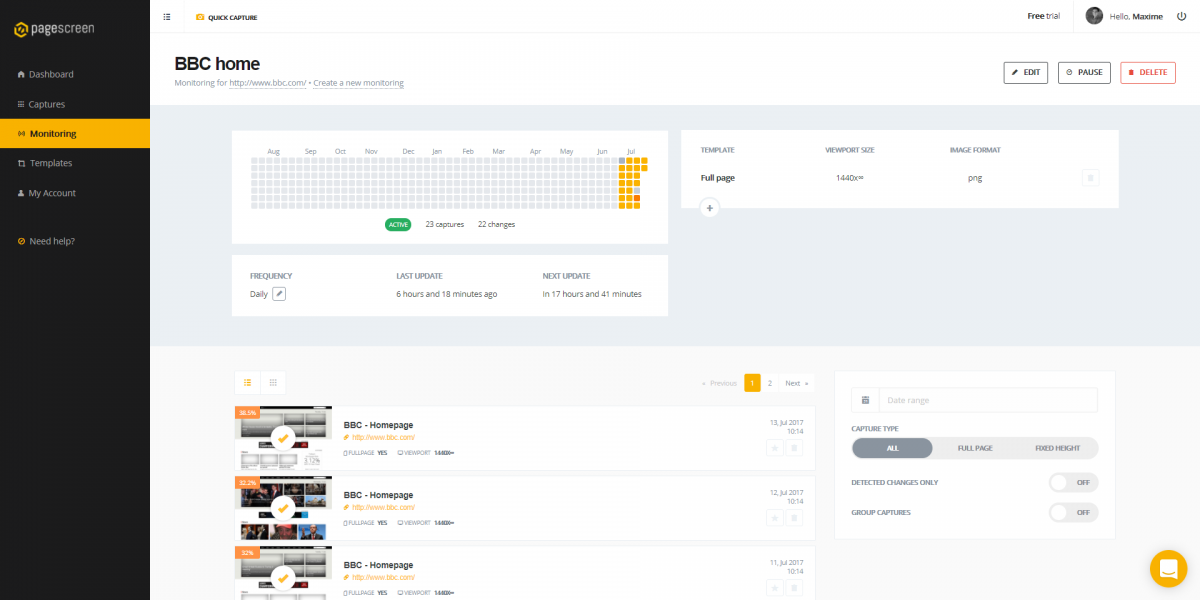Viewport: 1200px width, 600px height.
Task: Delete the 13 Jul 2017 capture
Action: 794,448
